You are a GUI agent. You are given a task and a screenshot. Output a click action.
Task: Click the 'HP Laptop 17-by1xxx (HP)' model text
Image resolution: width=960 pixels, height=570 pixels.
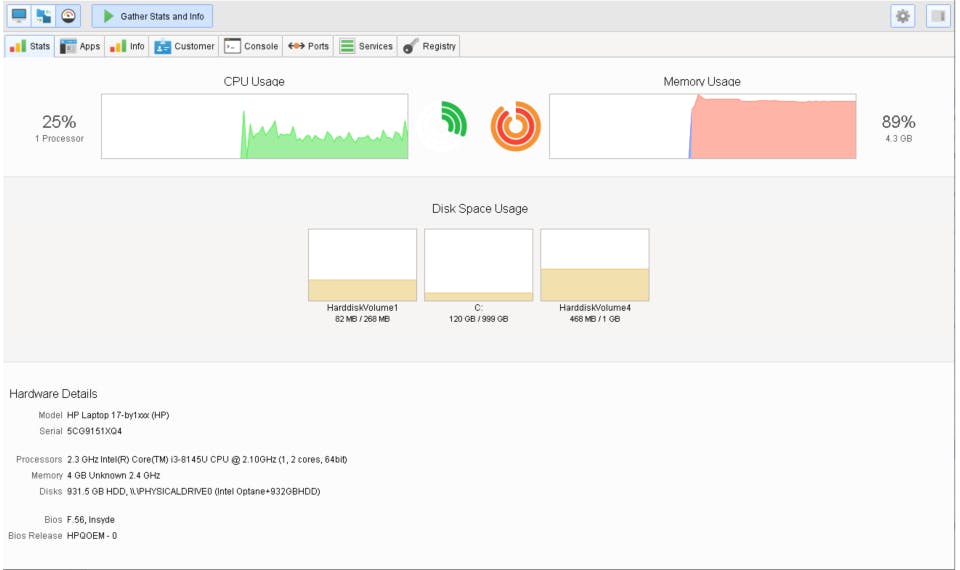[x=118, y=415]
